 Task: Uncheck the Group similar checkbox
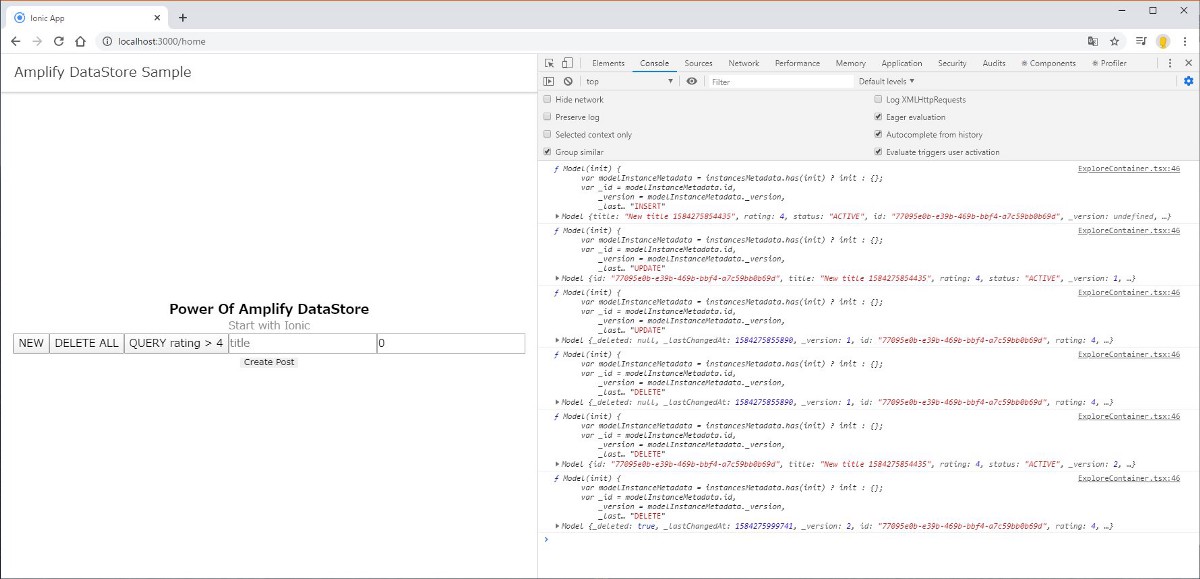coord(547,152)
